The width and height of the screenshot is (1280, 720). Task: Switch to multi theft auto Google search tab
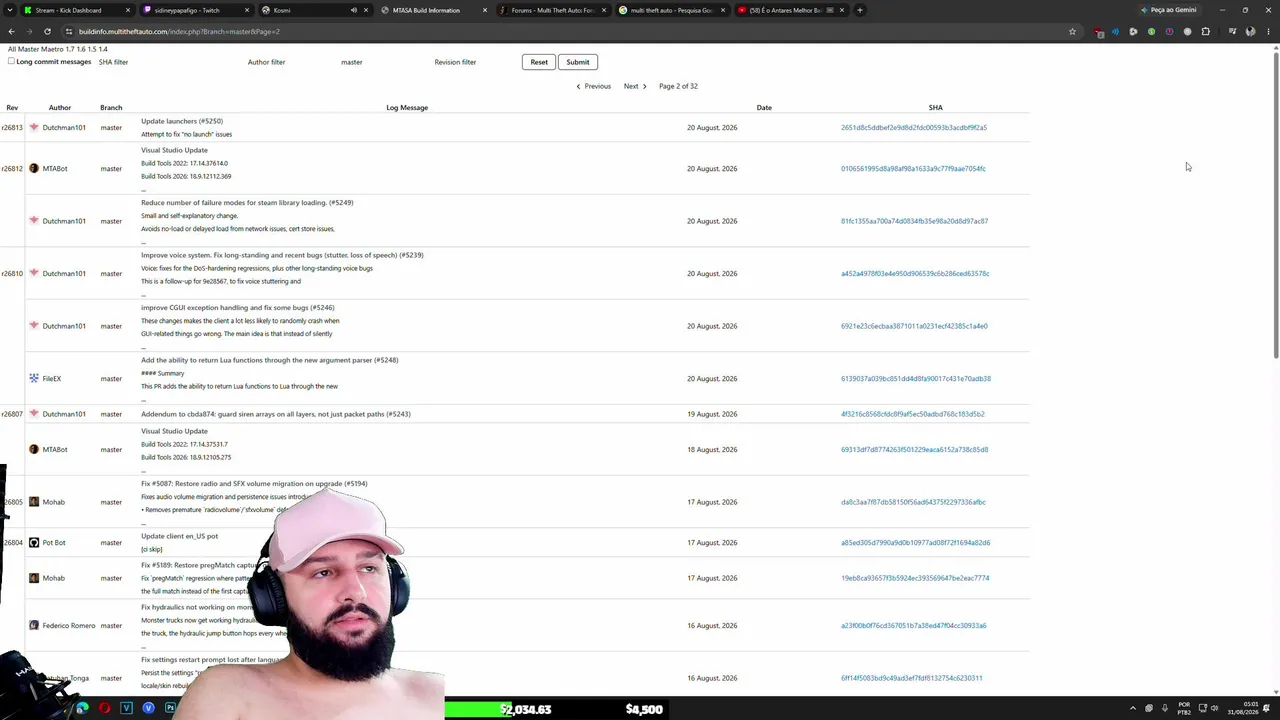click(671, 10)
